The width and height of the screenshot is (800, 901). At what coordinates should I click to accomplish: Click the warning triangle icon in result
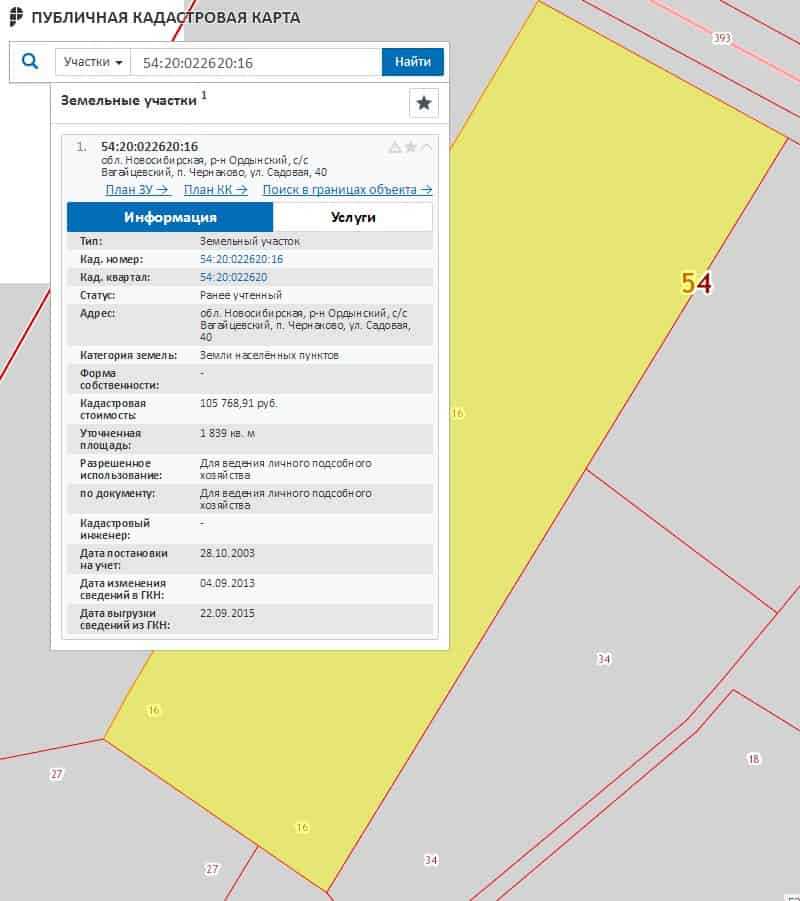(x=394, y=148)
